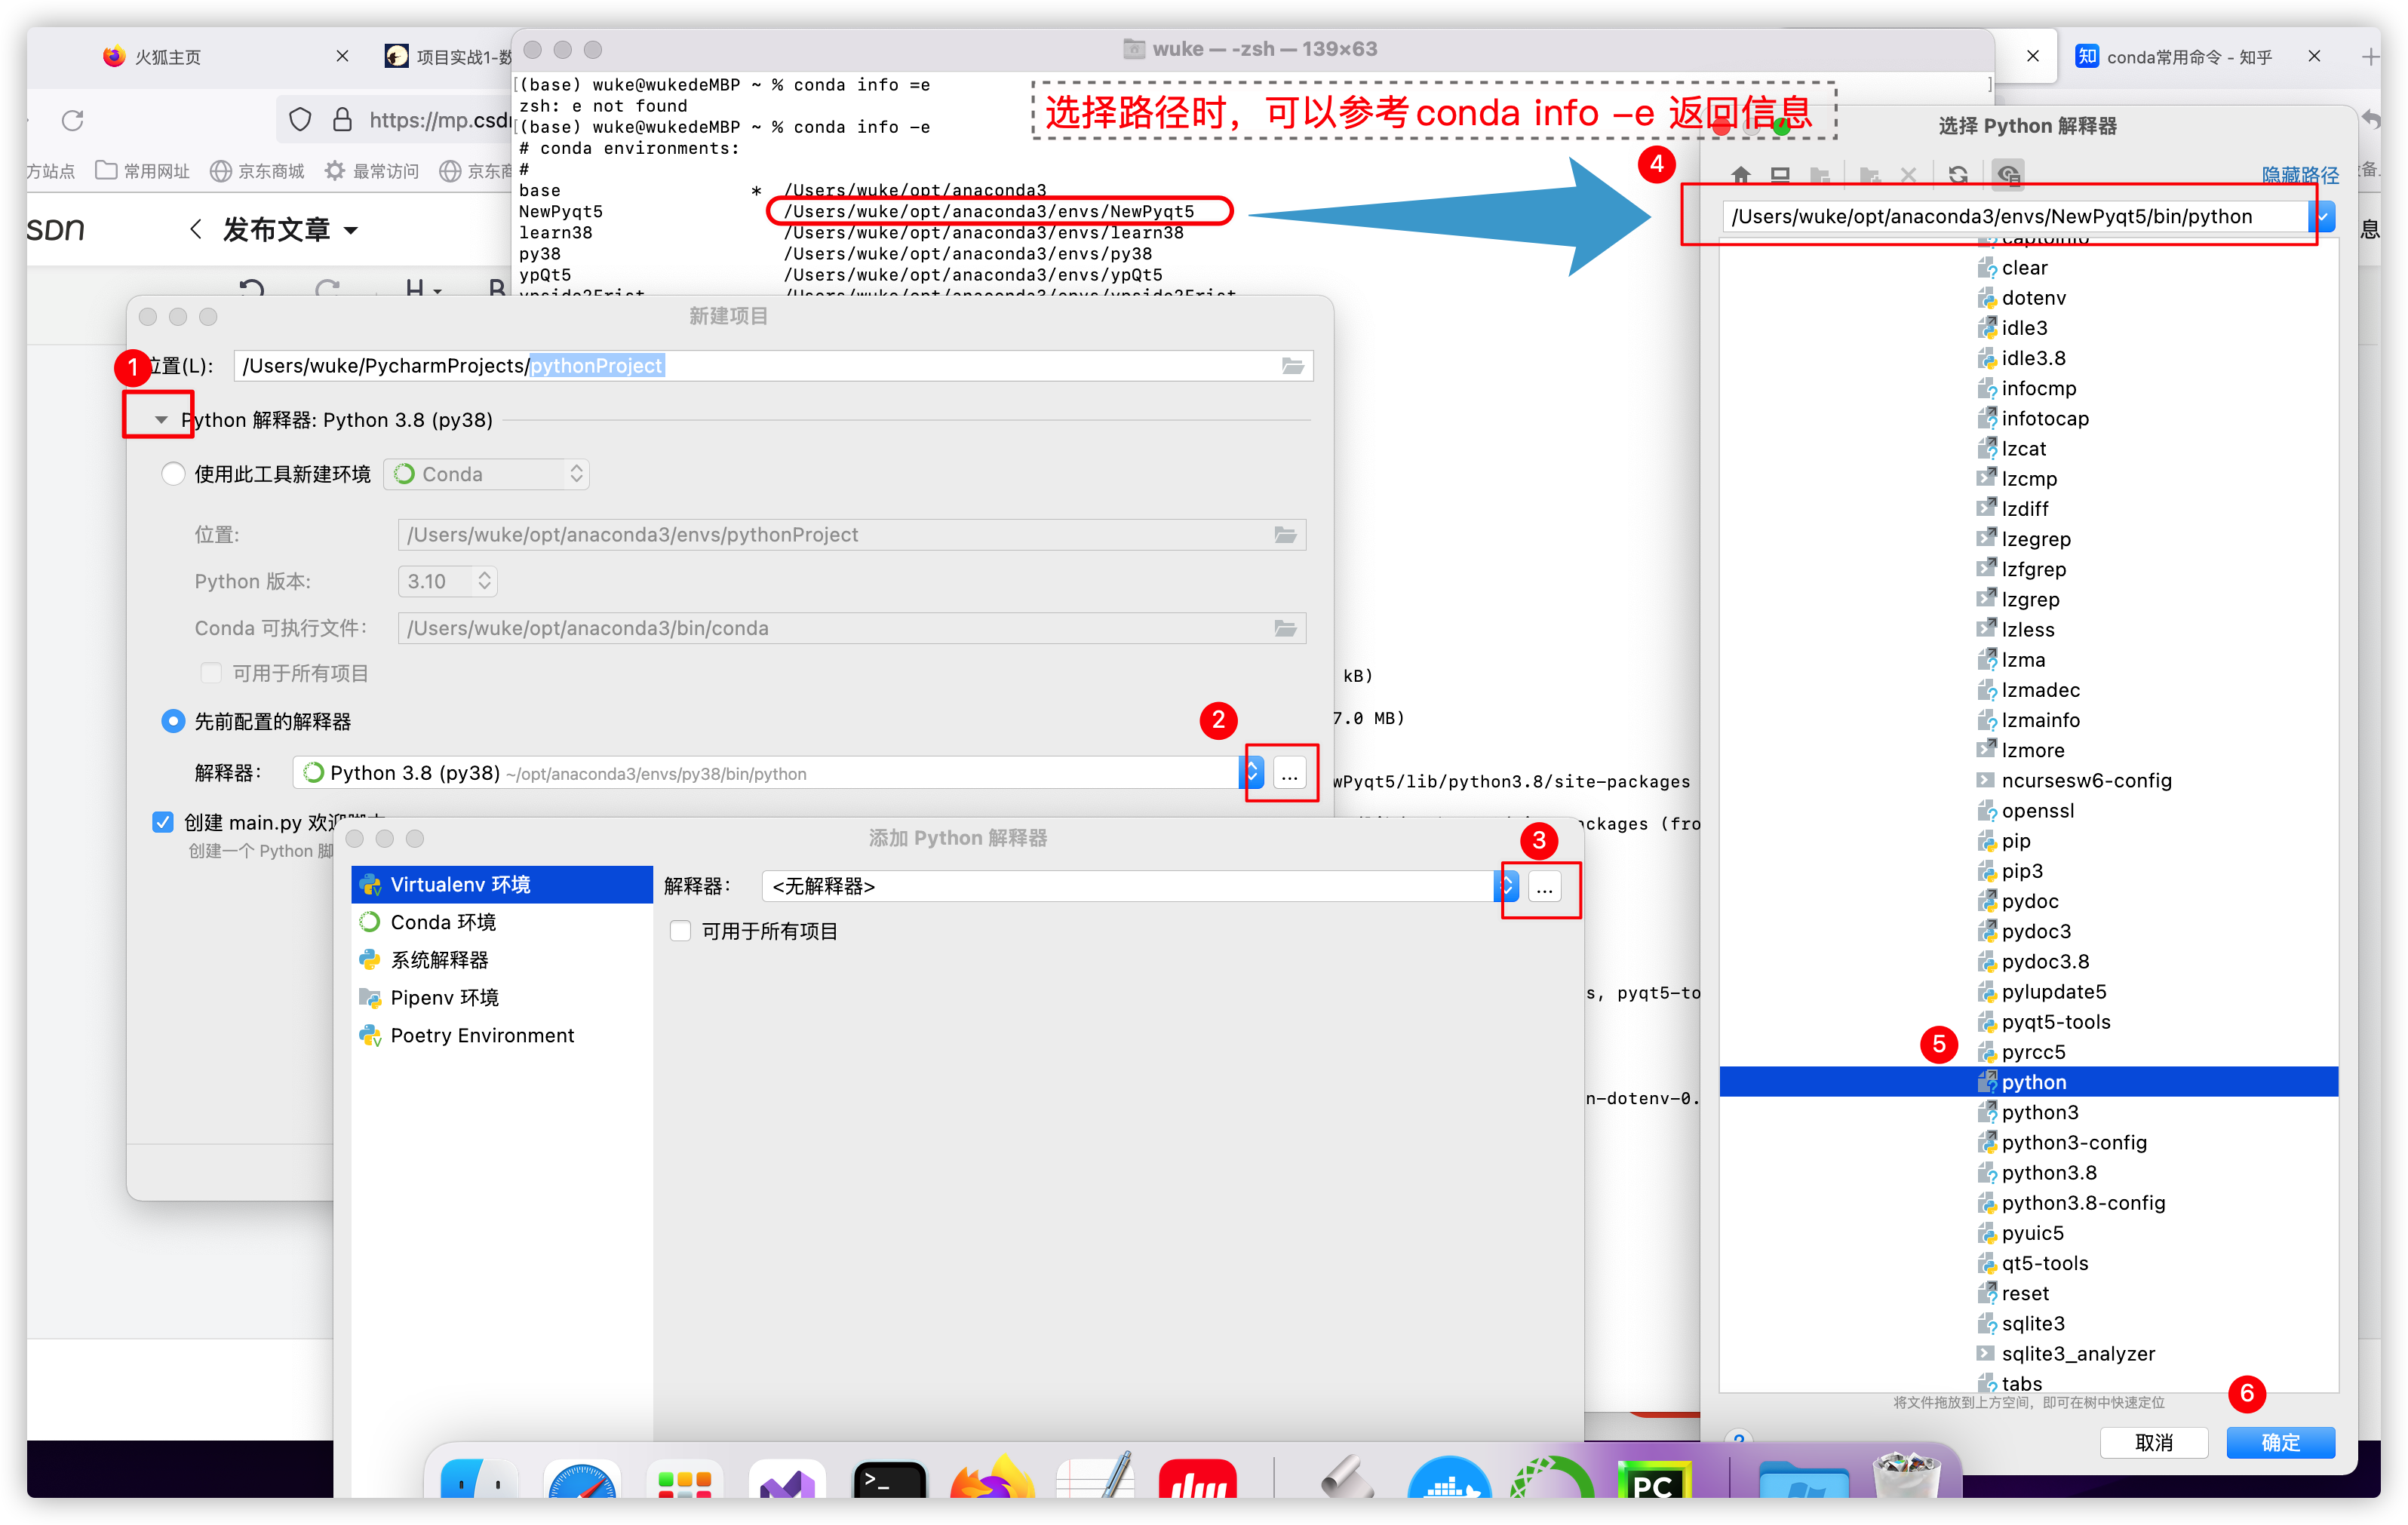This screenshot has width=2408, height=1525.
Task: Open the interpreter dropdown showing Python 3.8 (py38)
Action: tap(1251, 773)
